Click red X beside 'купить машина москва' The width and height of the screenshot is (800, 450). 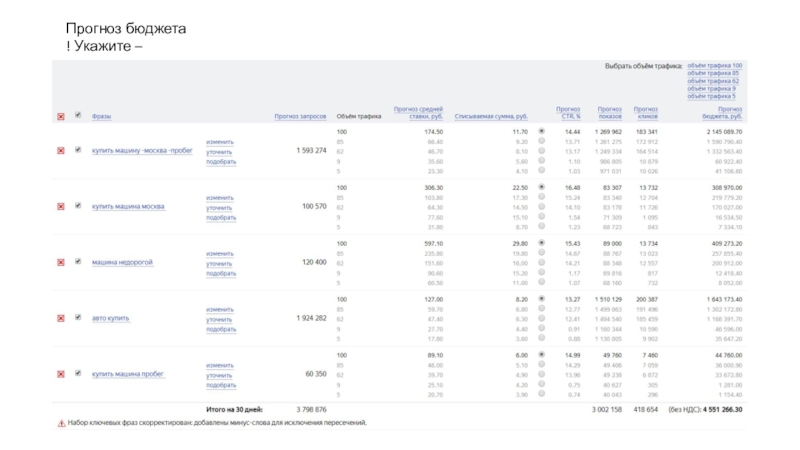[x=61, y=207]
